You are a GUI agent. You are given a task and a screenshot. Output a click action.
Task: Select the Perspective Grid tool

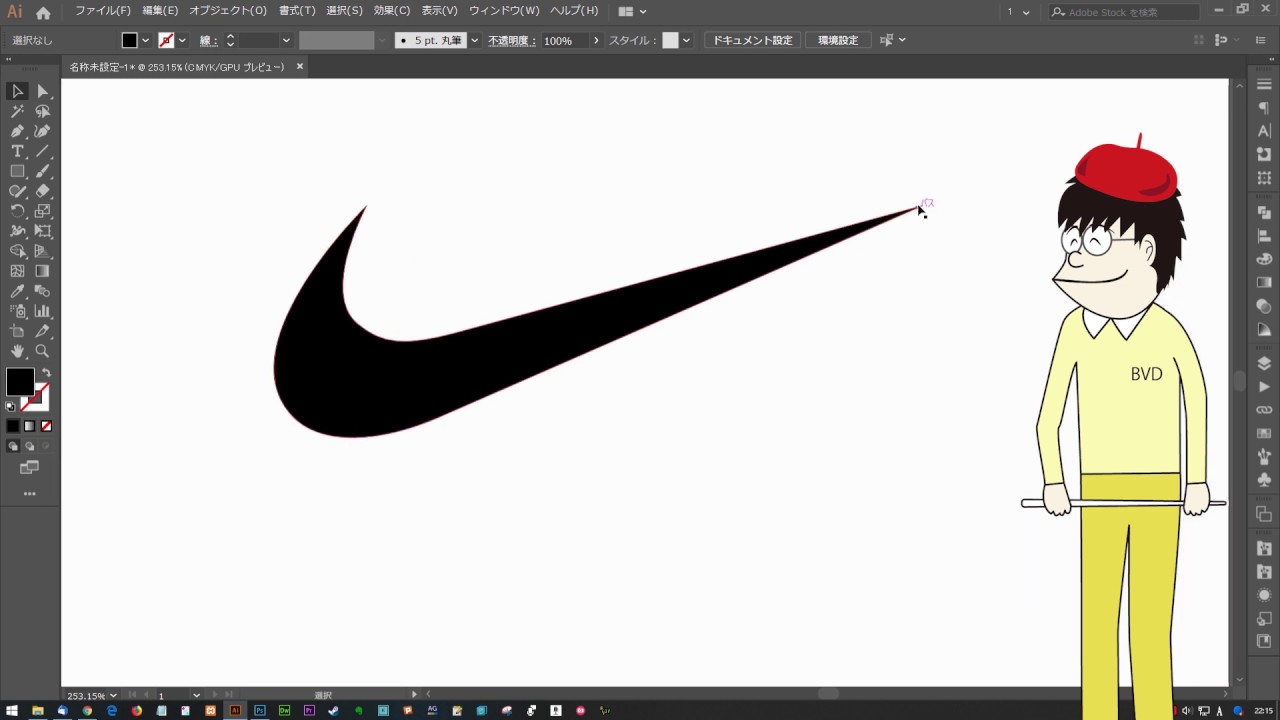click(42, 251)
